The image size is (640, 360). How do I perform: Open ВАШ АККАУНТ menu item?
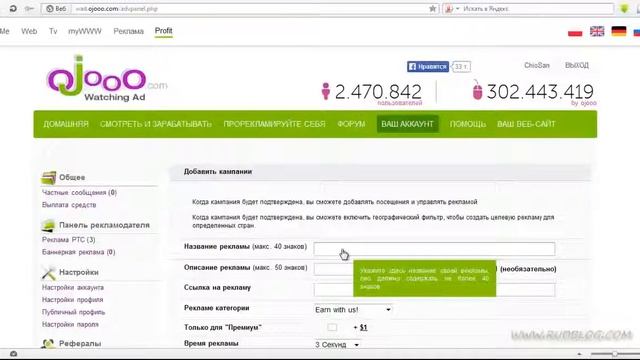point(407,124)
